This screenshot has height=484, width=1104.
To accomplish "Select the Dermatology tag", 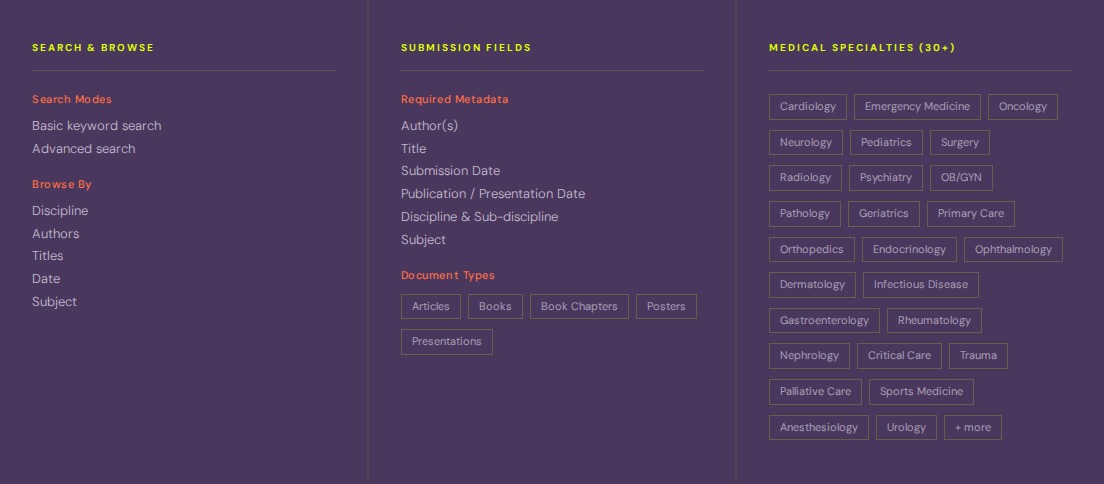I will (812, 285).
